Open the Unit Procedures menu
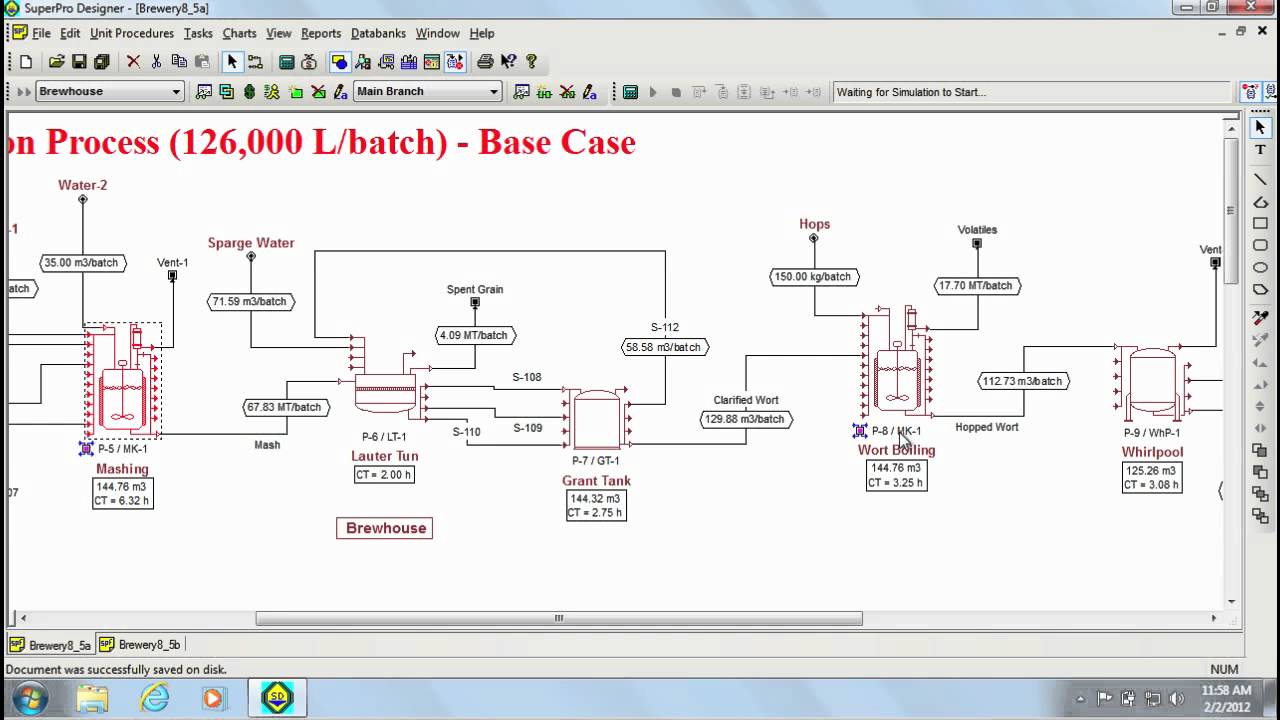This screenshot has height=720, width=1280. [132, 33]
